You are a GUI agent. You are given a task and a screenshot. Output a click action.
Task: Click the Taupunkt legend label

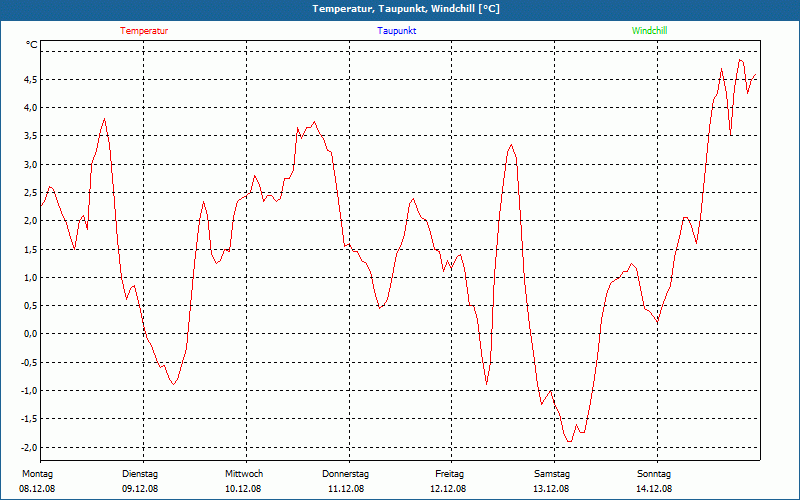pos(396,31)
